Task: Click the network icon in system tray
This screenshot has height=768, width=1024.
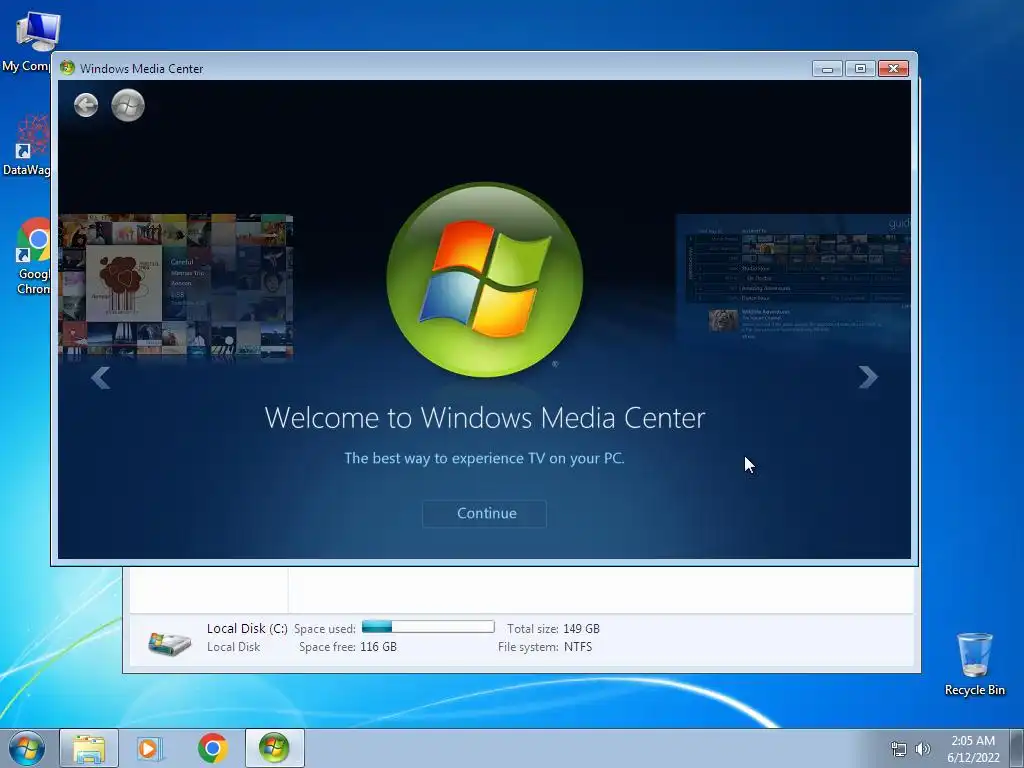Action: click(899, 749)
